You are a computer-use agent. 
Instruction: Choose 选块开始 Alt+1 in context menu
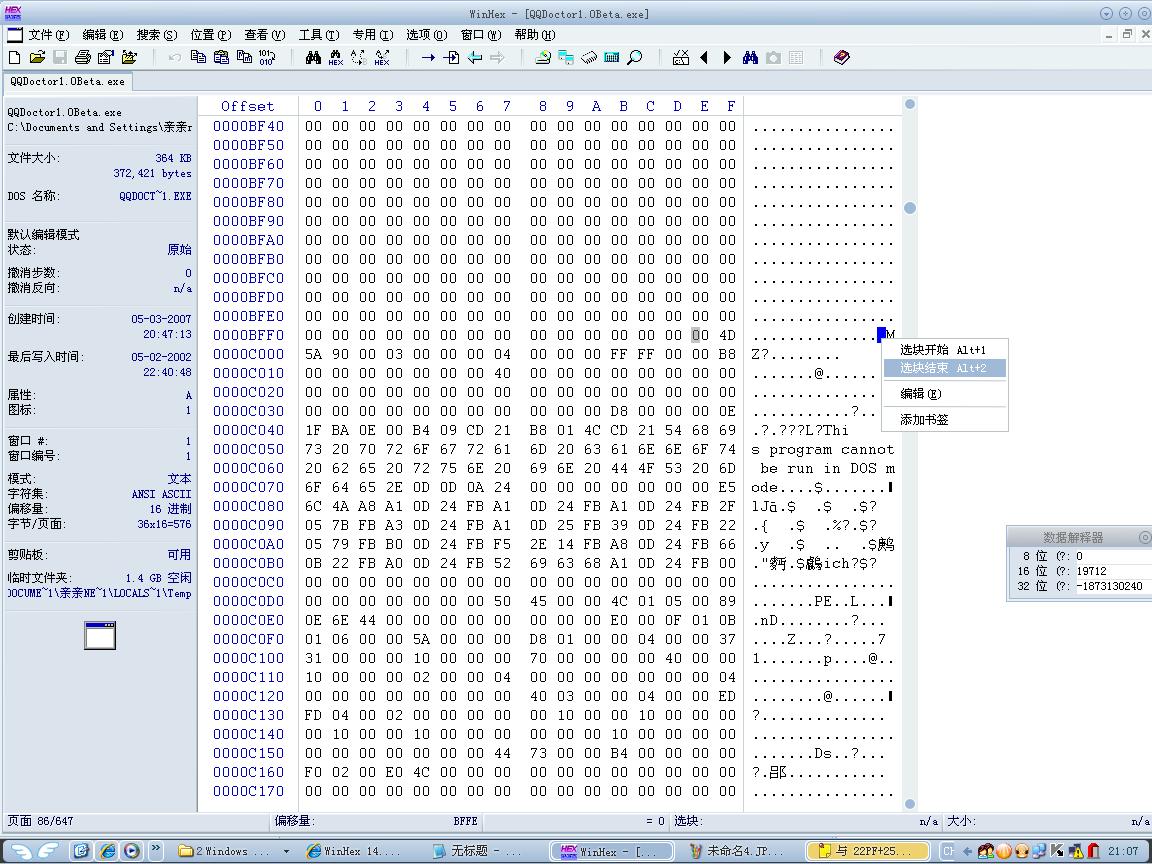(945, 350)
